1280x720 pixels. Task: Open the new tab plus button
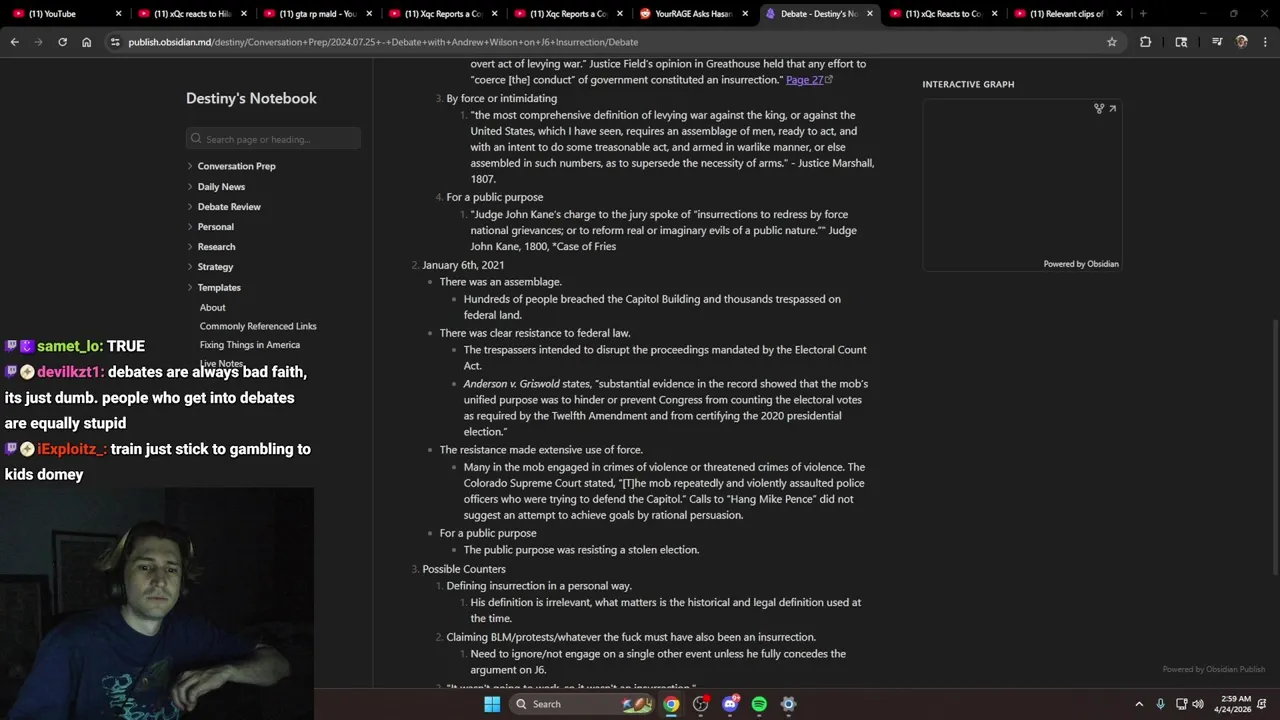[1143, 14]
